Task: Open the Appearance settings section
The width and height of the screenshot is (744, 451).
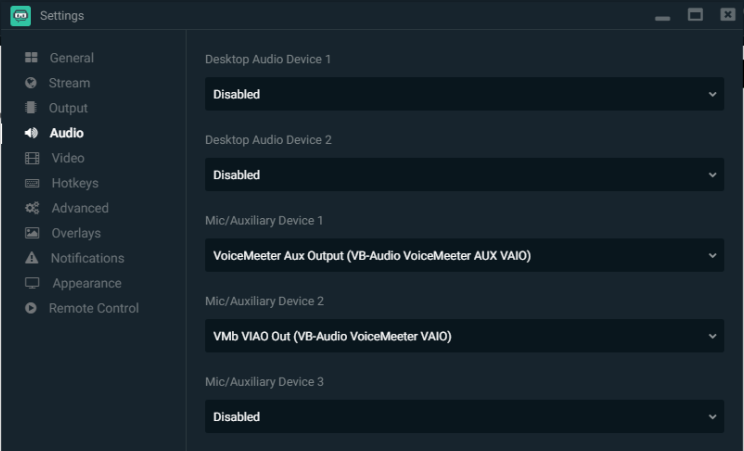Action: tap(87, 283)
